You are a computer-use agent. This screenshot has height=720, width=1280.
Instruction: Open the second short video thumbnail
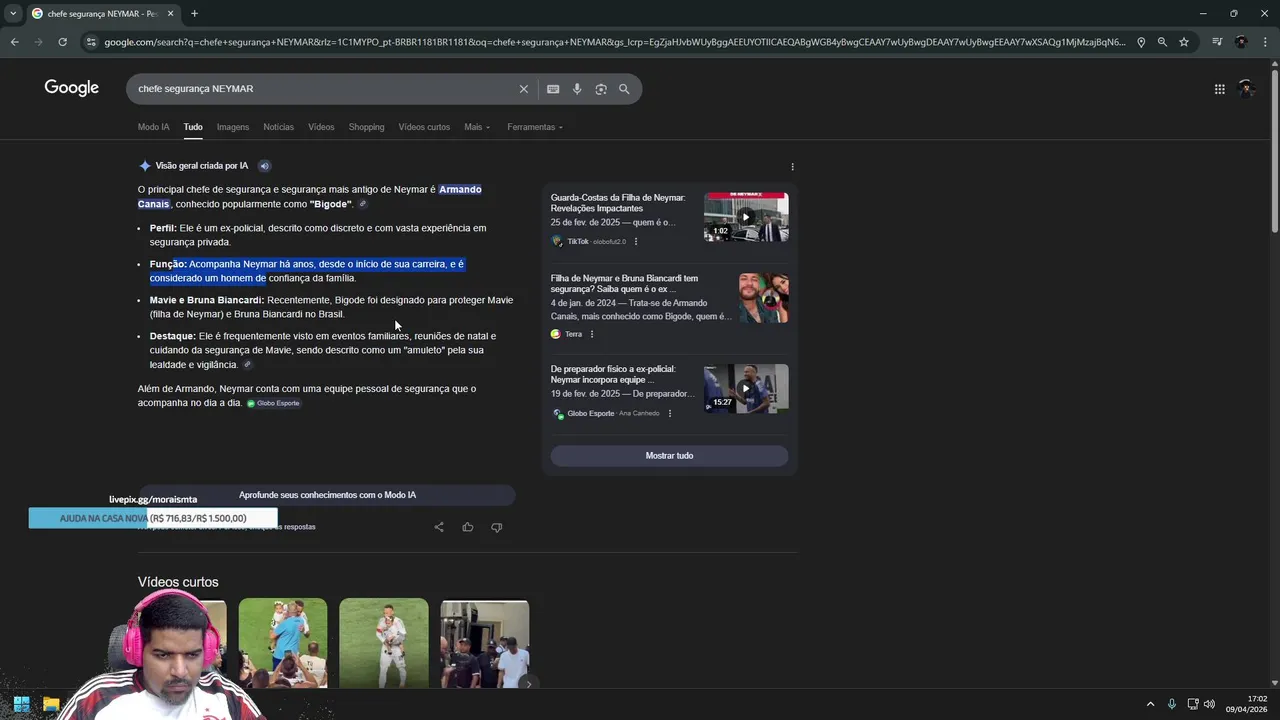pos(283,643)
